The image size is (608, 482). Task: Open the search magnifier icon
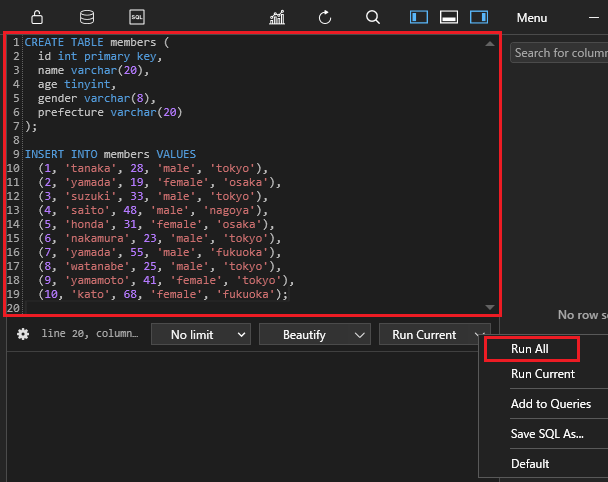[x=373, y=17]
